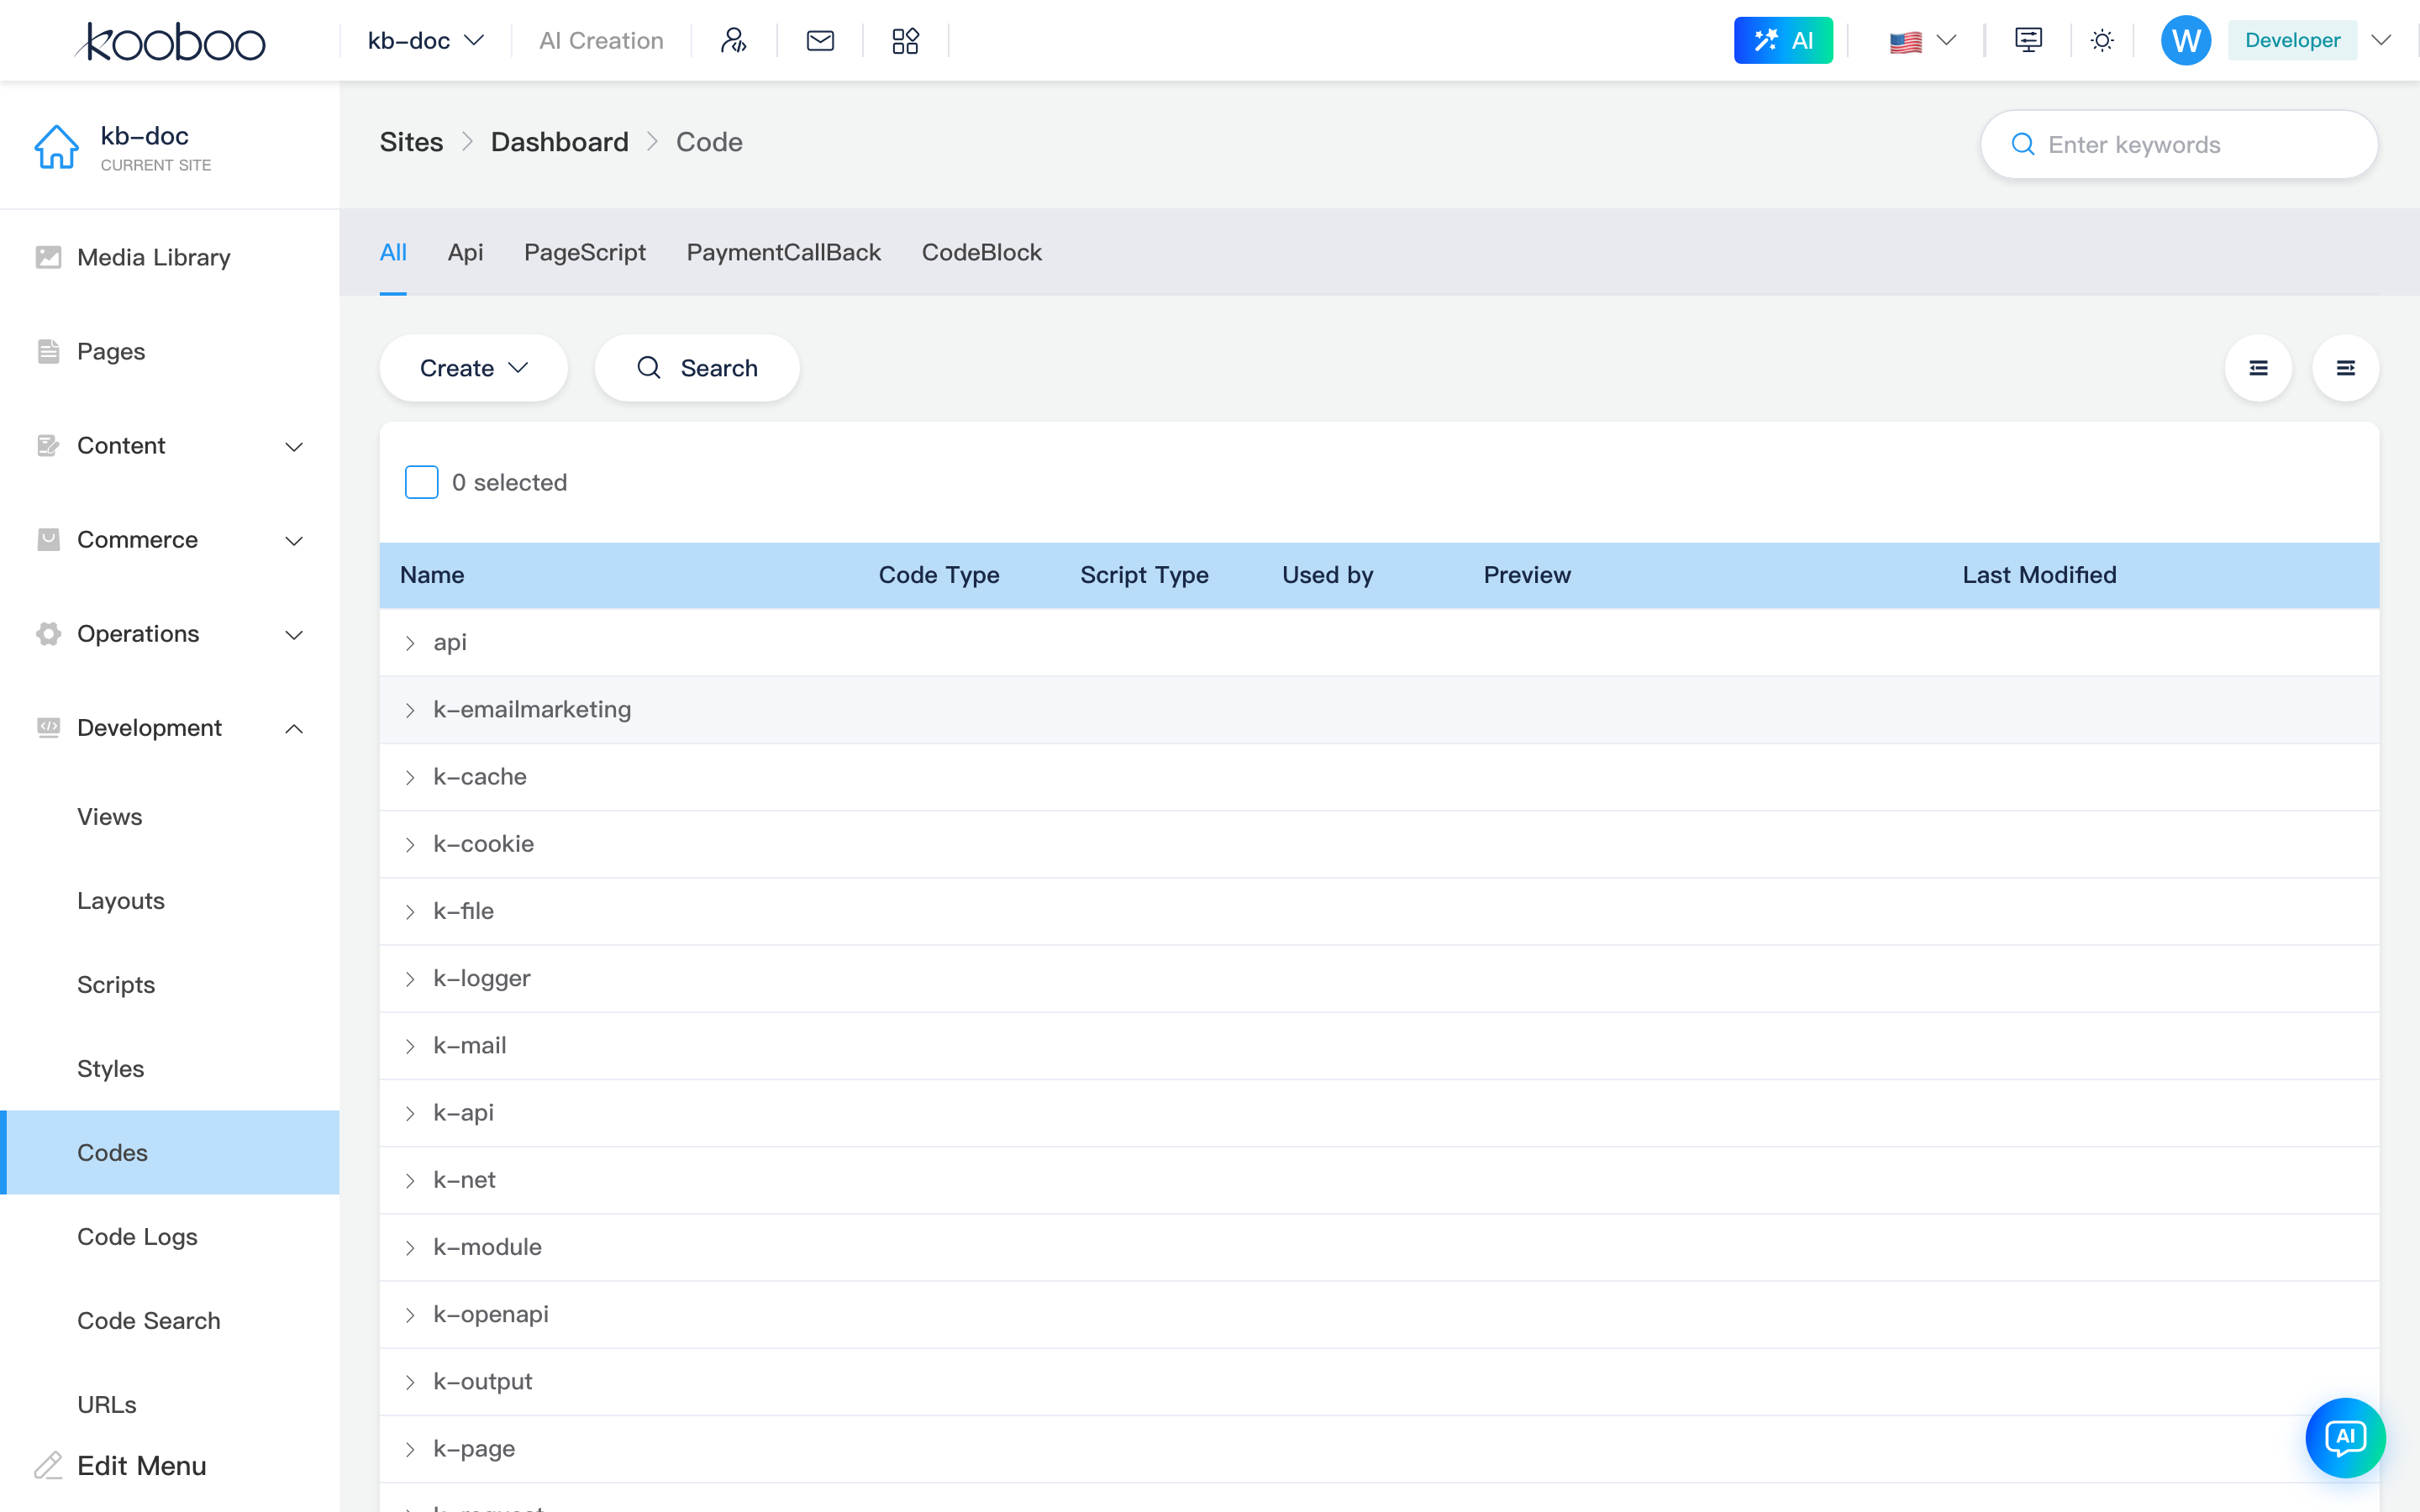Open Styles under Development
The image size is (2420, 1512).
click(x=111, y=1069)
